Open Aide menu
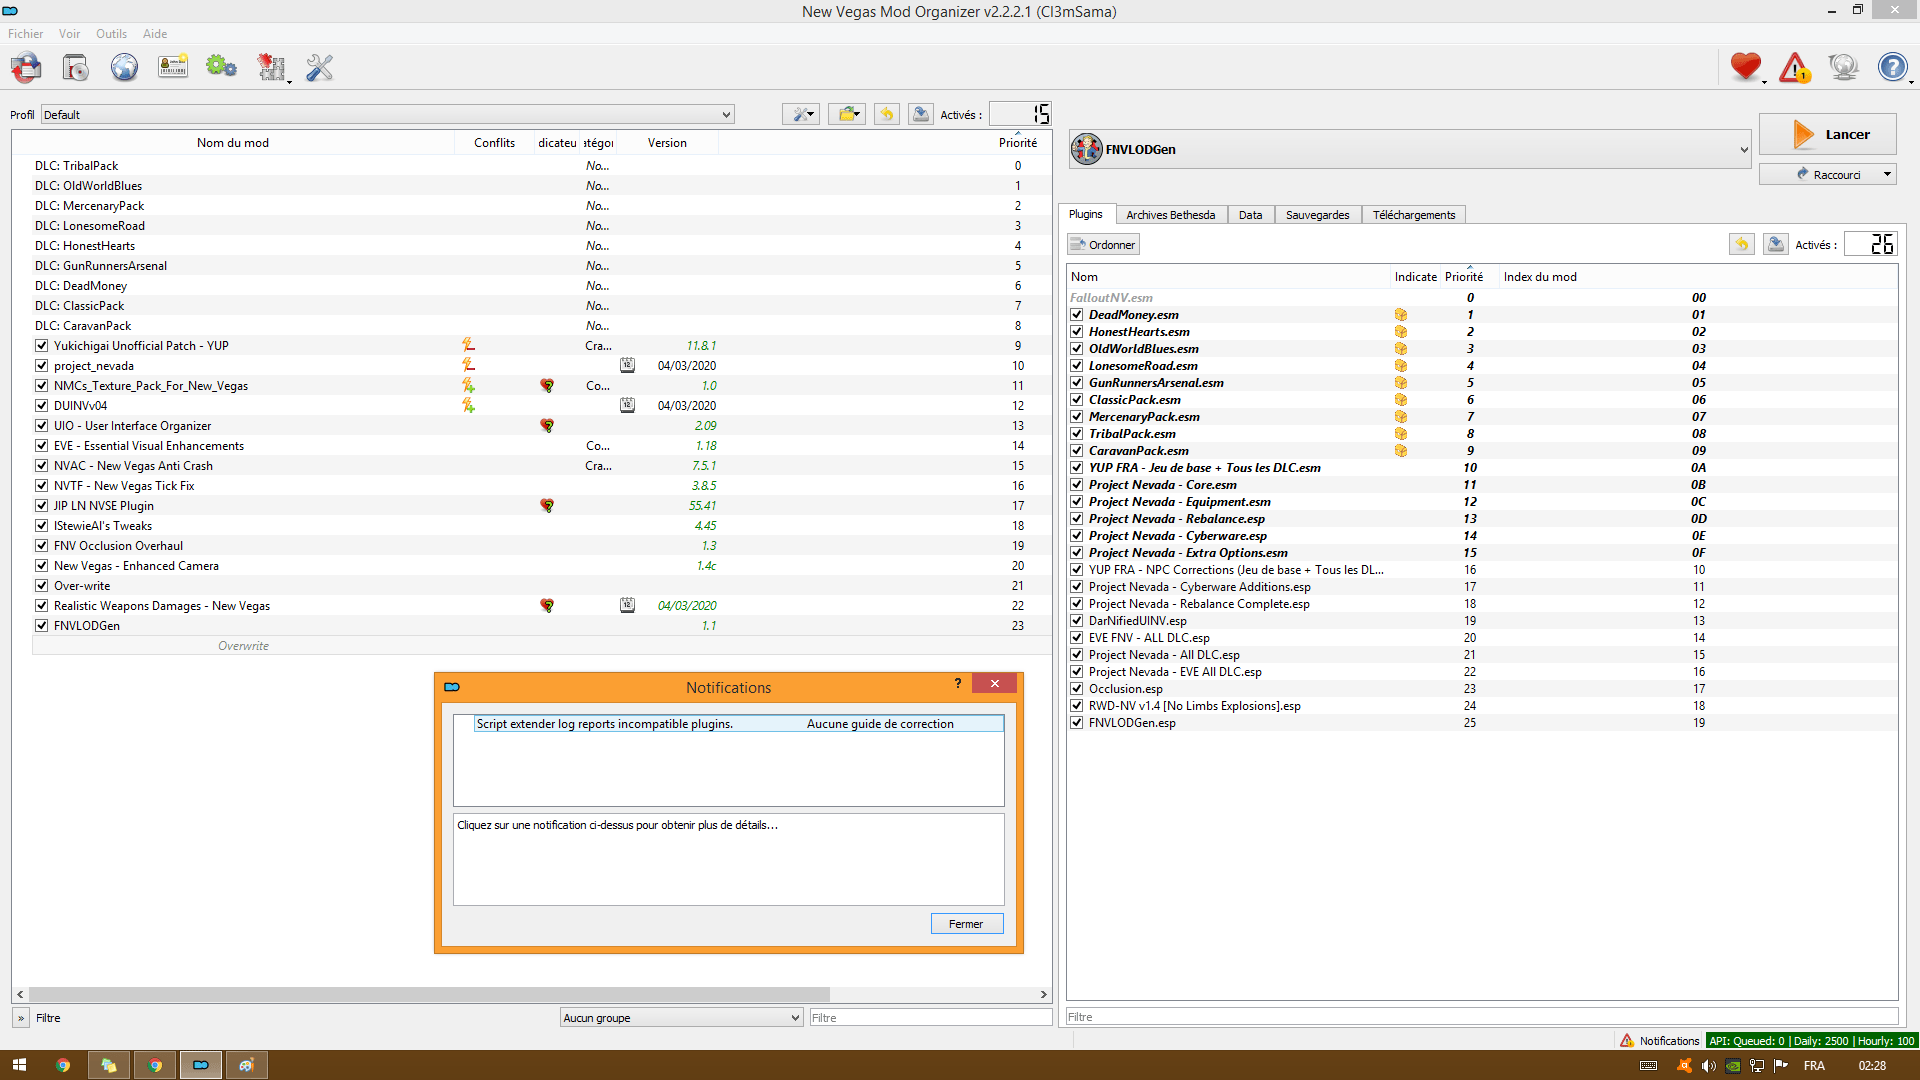 [x=155, y=33]
